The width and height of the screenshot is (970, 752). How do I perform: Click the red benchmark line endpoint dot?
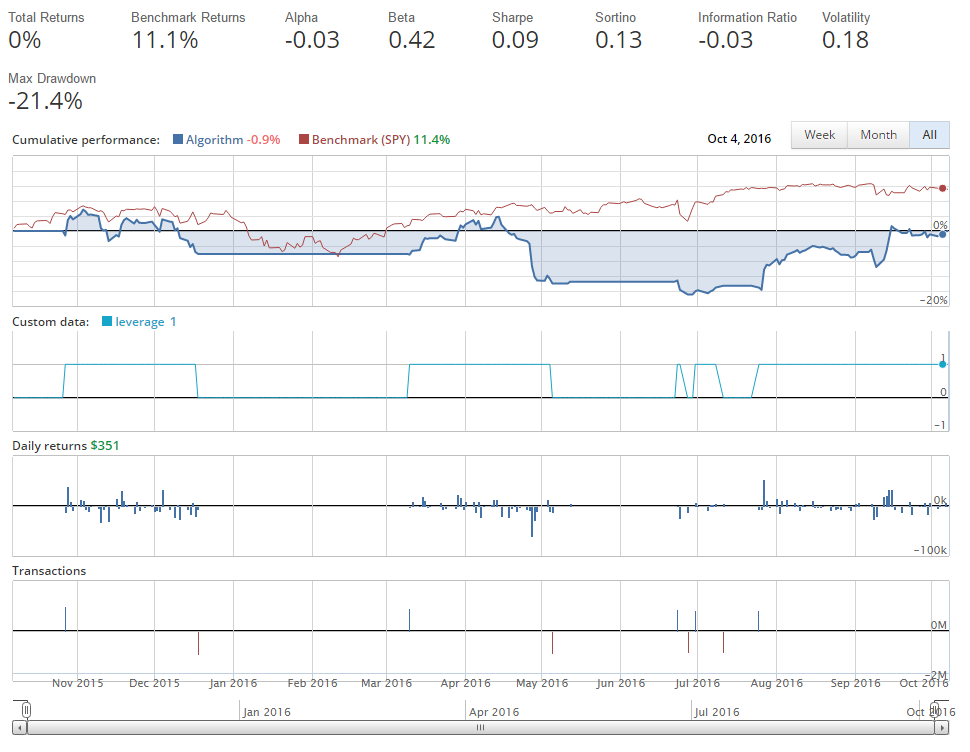click(942, 188)
